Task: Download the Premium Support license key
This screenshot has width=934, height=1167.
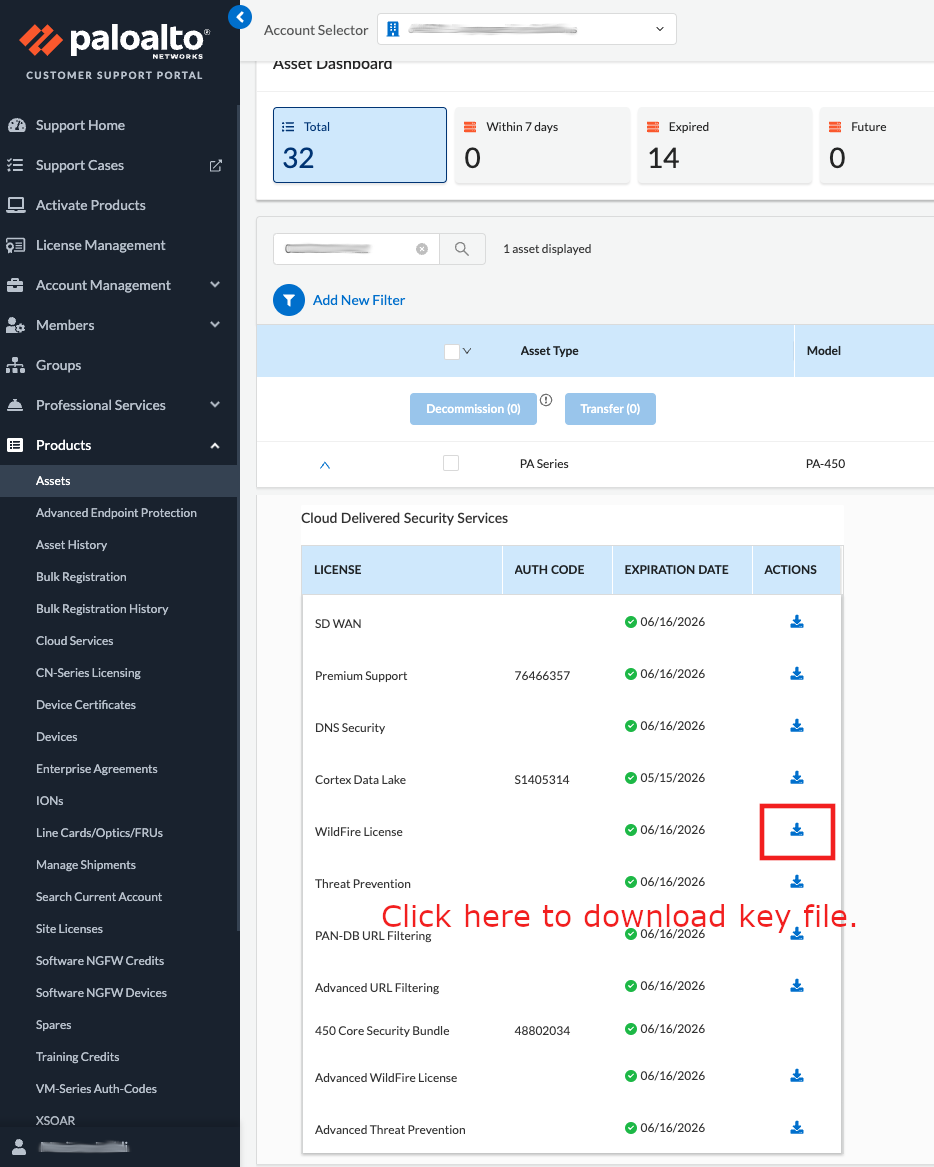Action: click(797, 674)
